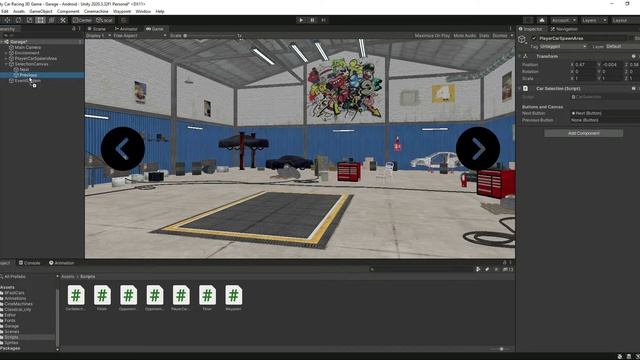Toggle the Local handle rotation button
The image size is (640, 360).
point(104,20)
